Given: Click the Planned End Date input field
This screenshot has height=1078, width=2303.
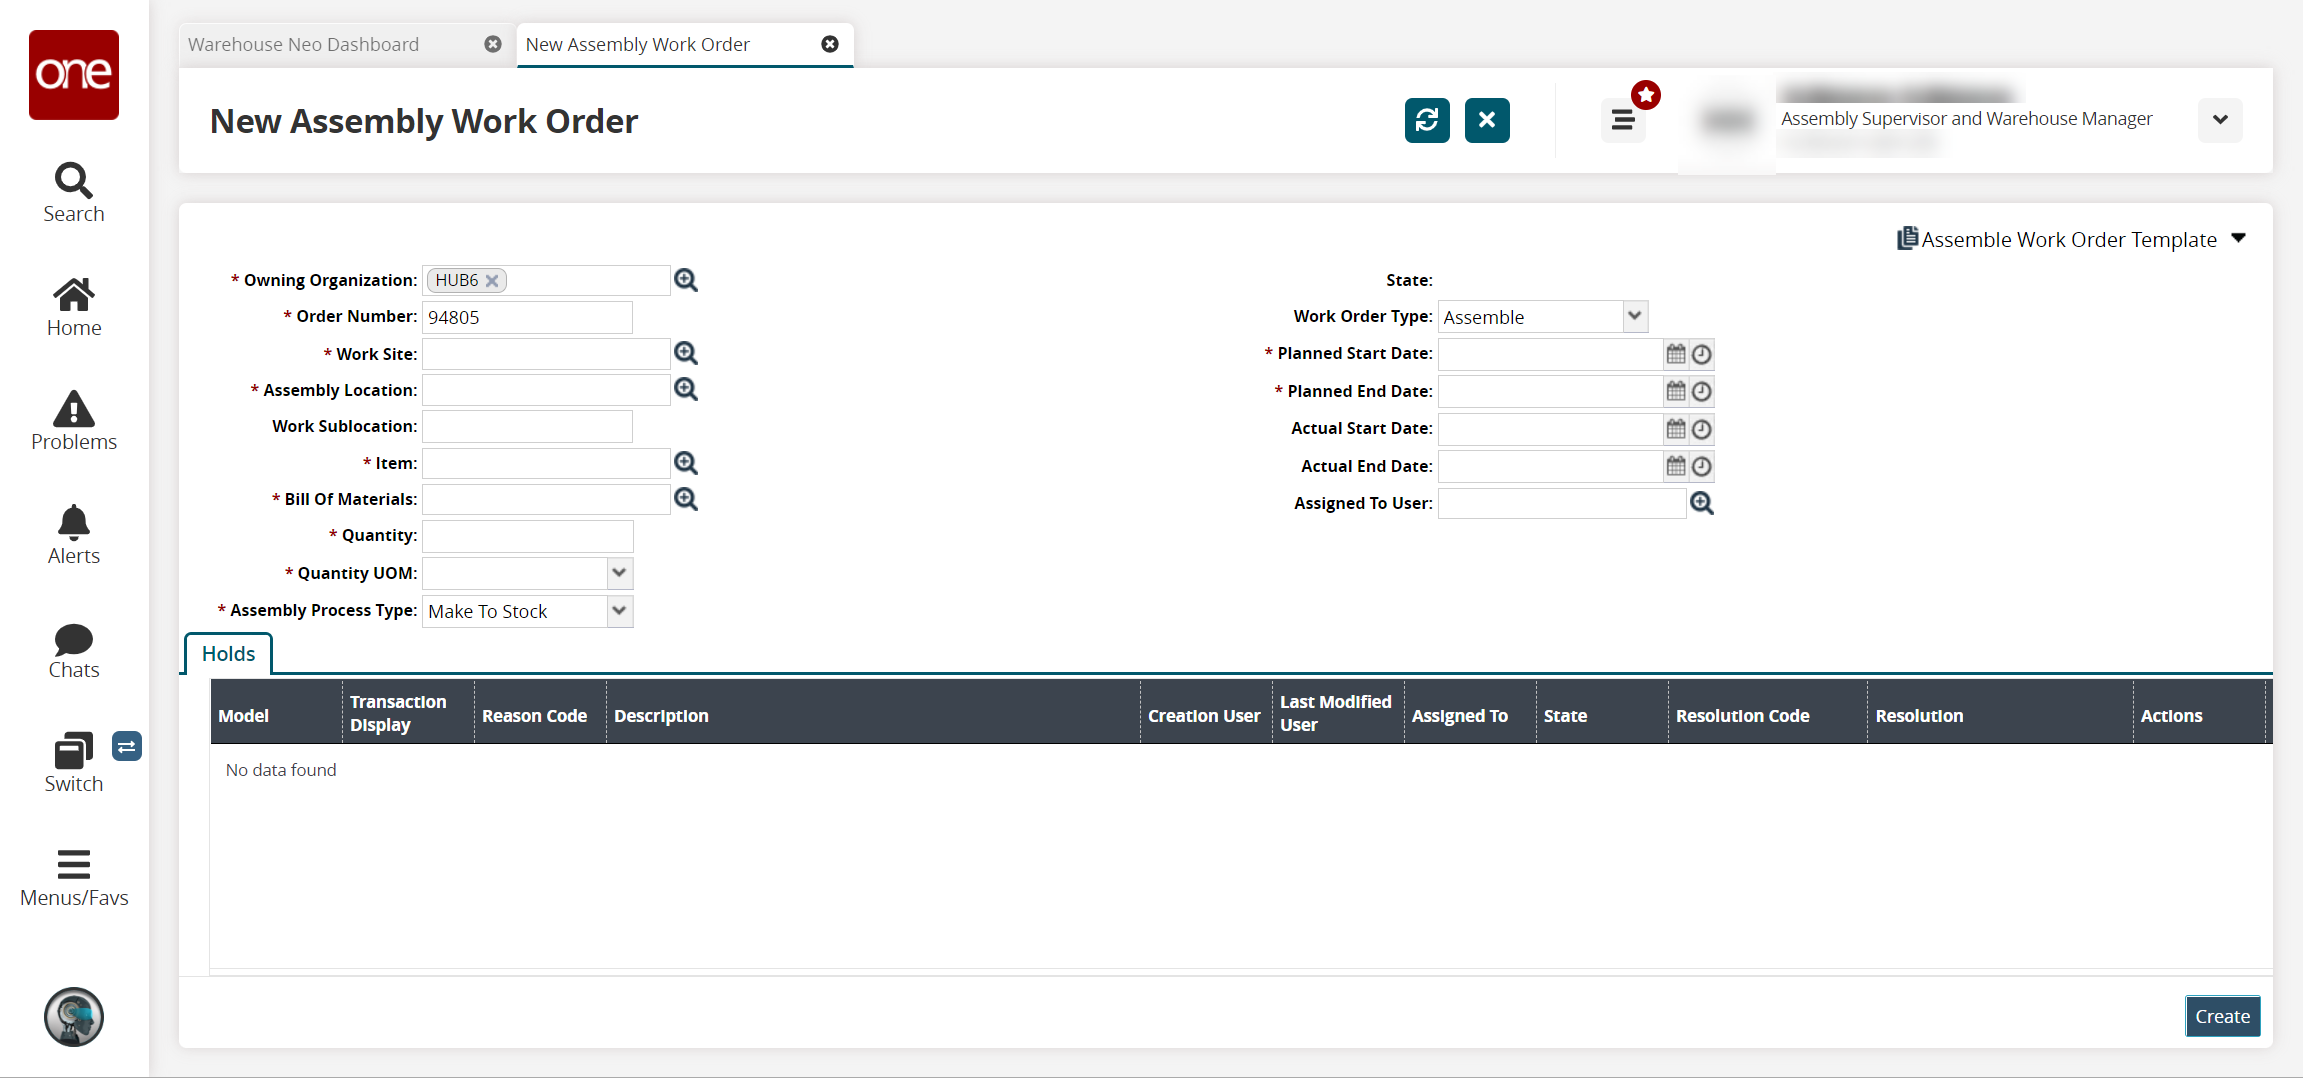Looking at the screenshot, I should 1550,391.
